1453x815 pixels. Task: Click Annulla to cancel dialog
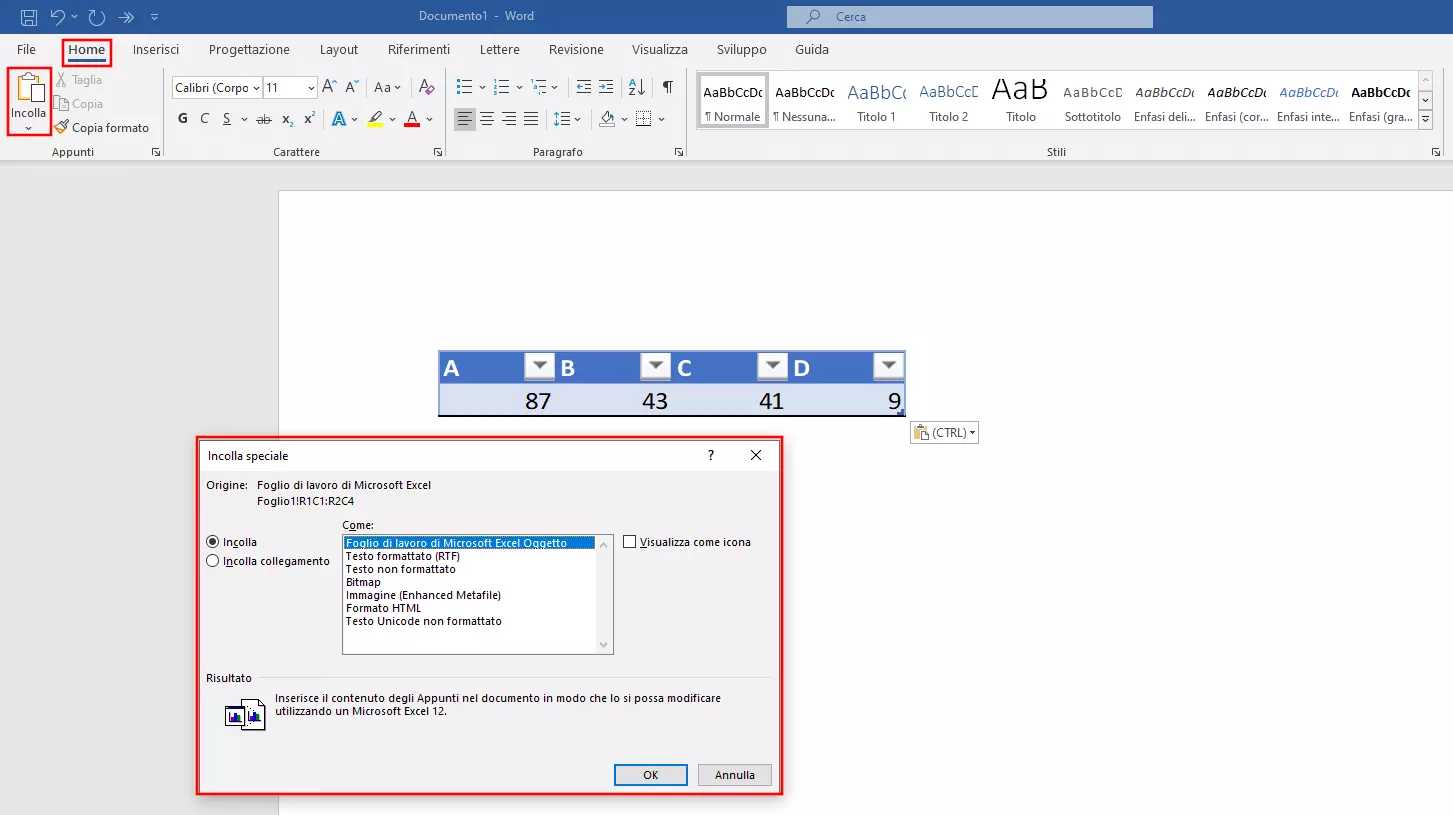tap(735, 775)
